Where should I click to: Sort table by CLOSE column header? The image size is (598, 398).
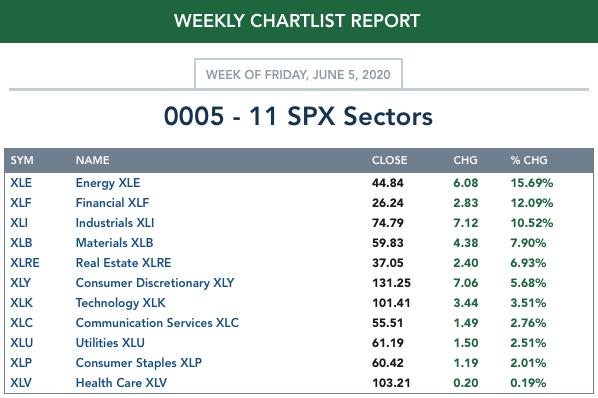coord(389,160)
